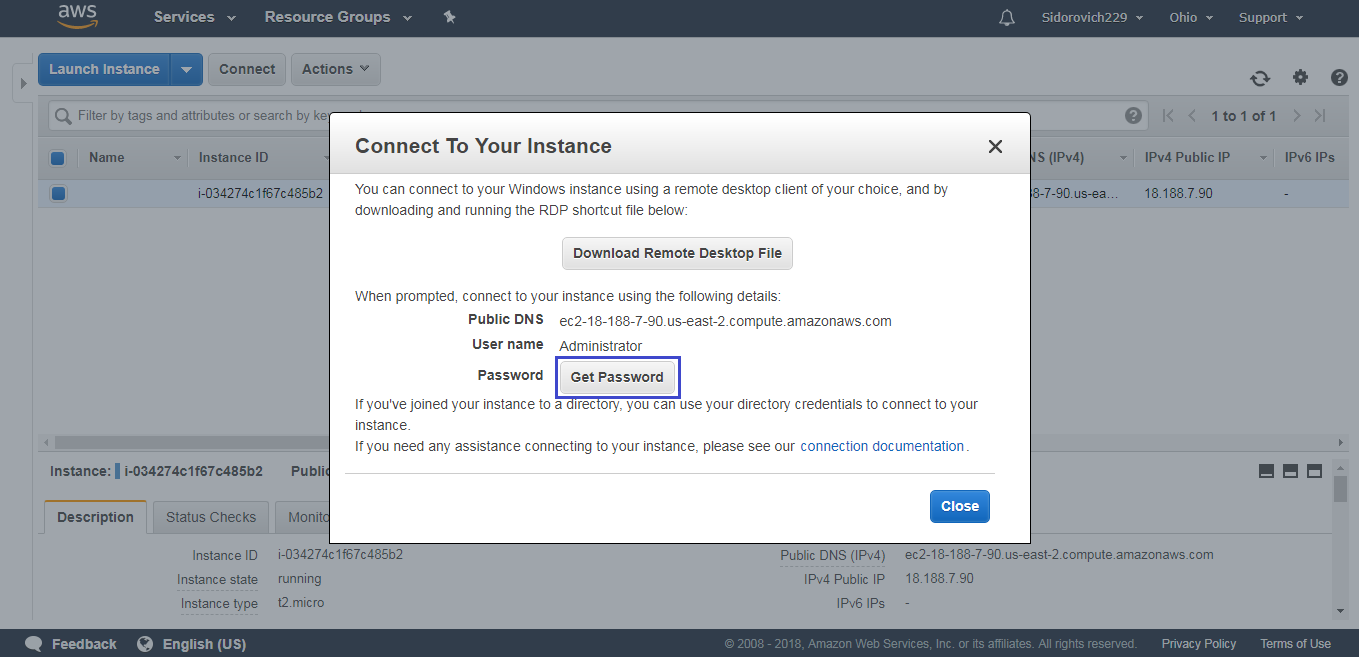Open the Actions dropdown menu

pyautogui.click(x=336, y=69)
